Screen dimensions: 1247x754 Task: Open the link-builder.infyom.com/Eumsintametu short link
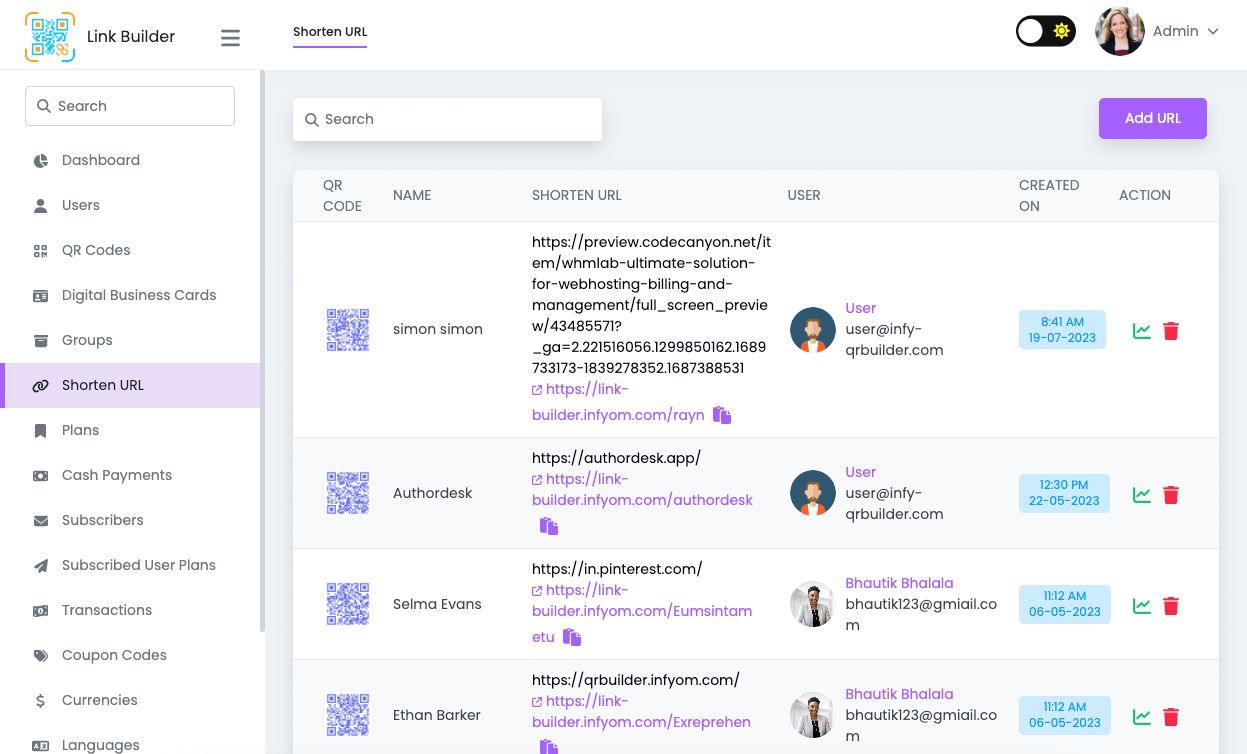[x=642, y=611]
